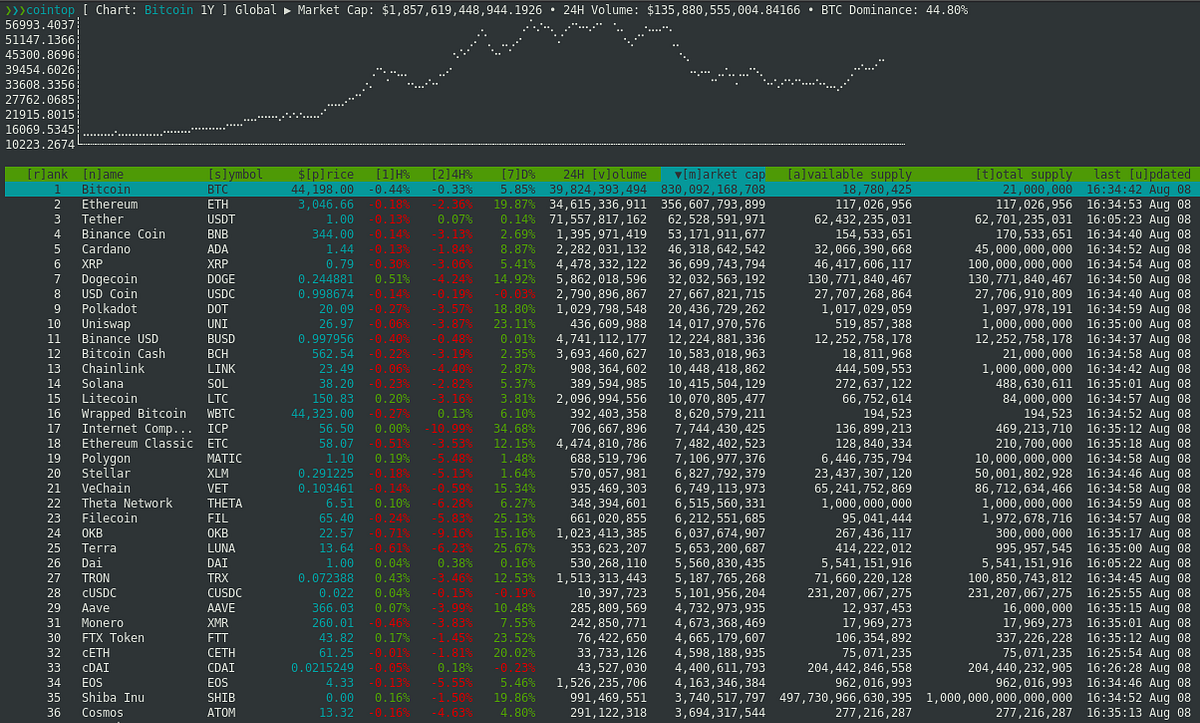Select the VeChain row name
The width and height of the screenshot is (1200, 723).
106,489
